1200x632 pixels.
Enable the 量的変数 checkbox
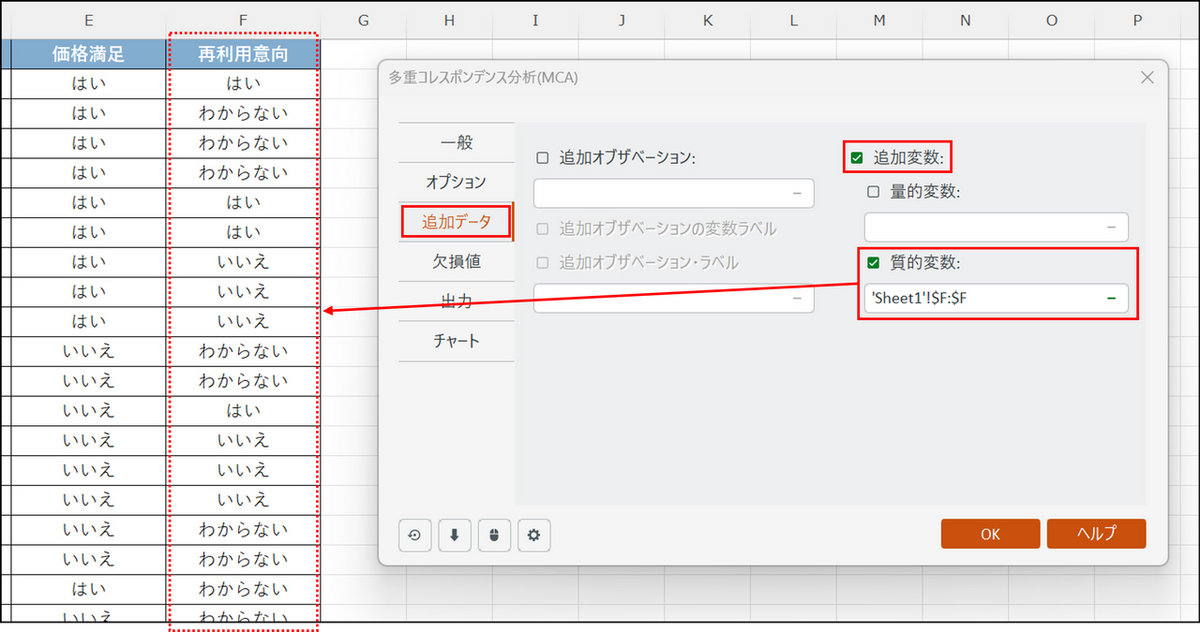click(x=873, y=192)
